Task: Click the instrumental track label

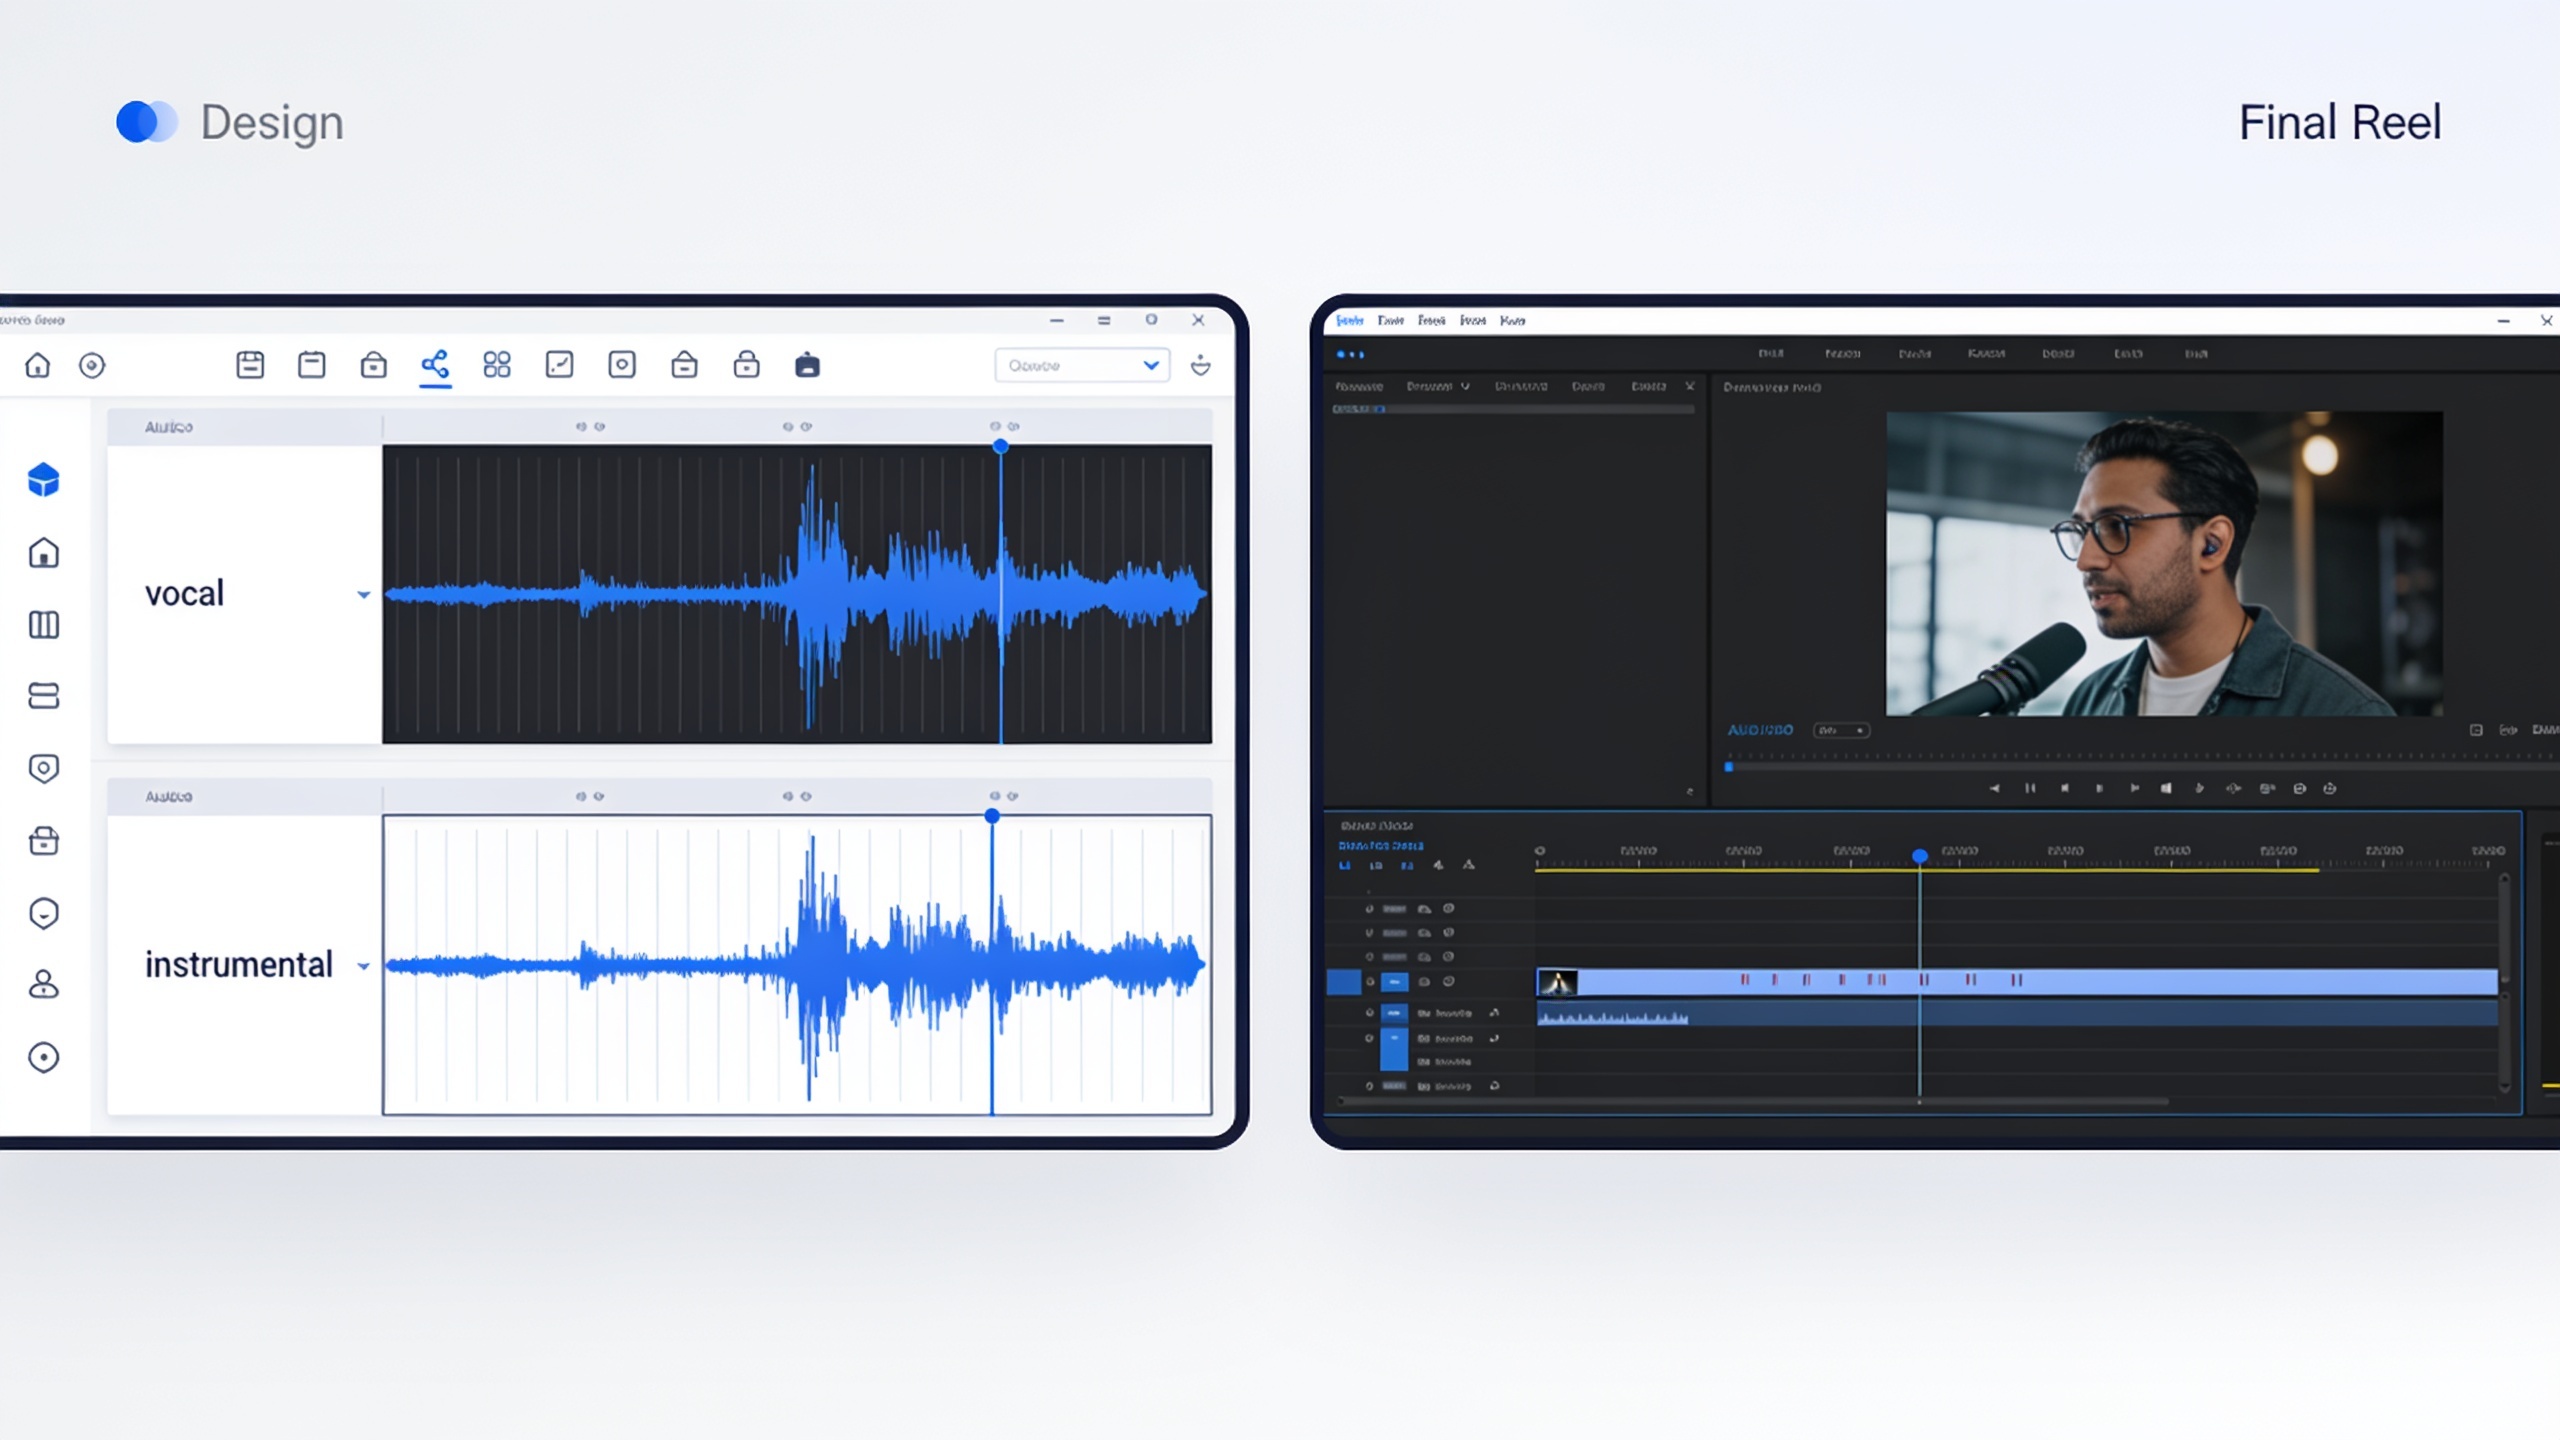Action: (239, 965)
